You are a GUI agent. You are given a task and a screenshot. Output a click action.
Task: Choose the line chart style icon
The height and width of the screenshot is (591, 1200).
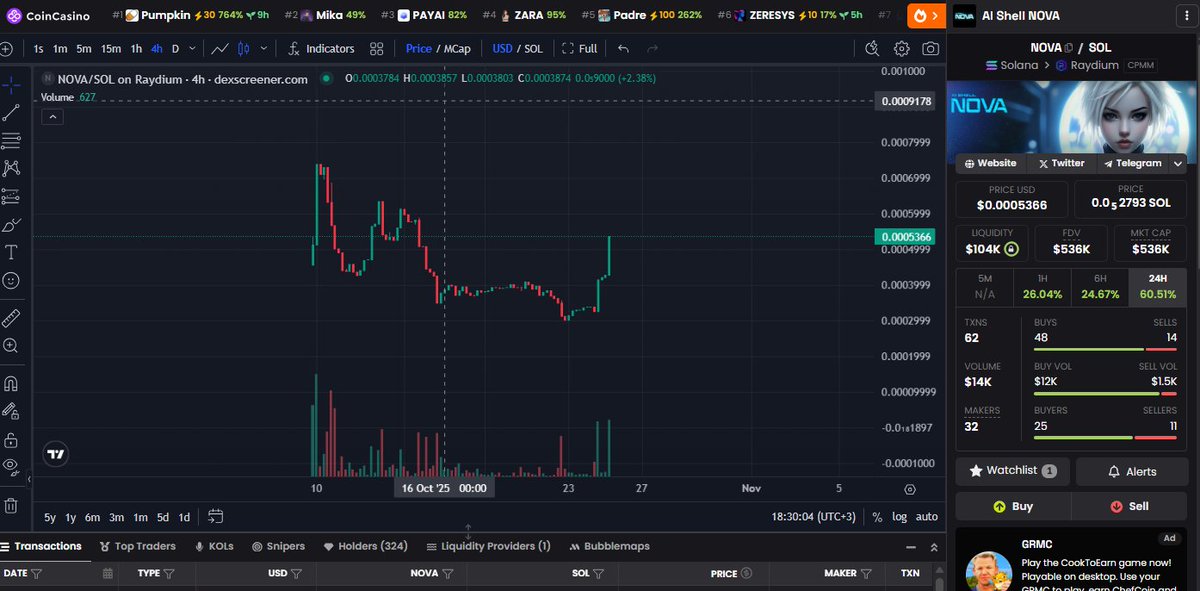coord(219,48)
